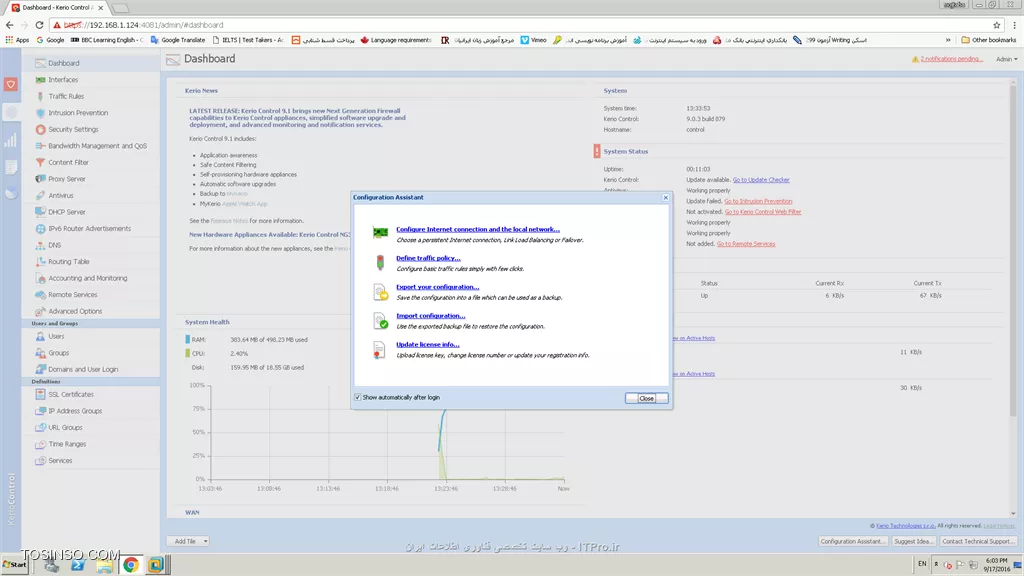Toggle Show automatically after login checkbox
This screenshot has height=576, width=1024.
pyautogui.click(x=357, y=397)
